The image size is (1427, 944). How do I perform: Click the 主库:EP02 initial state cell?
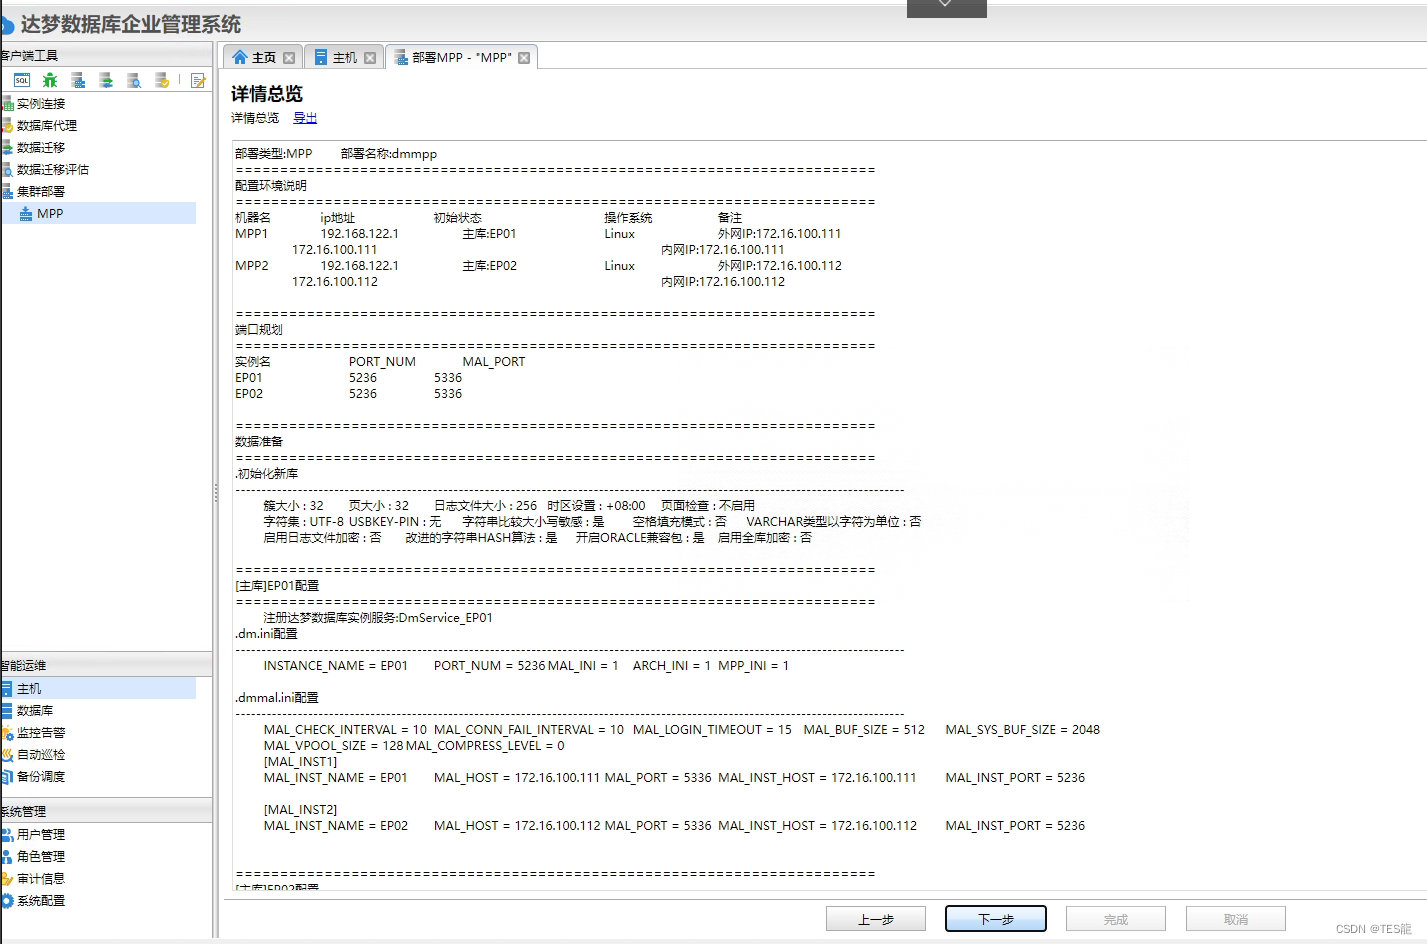[490, 266]
